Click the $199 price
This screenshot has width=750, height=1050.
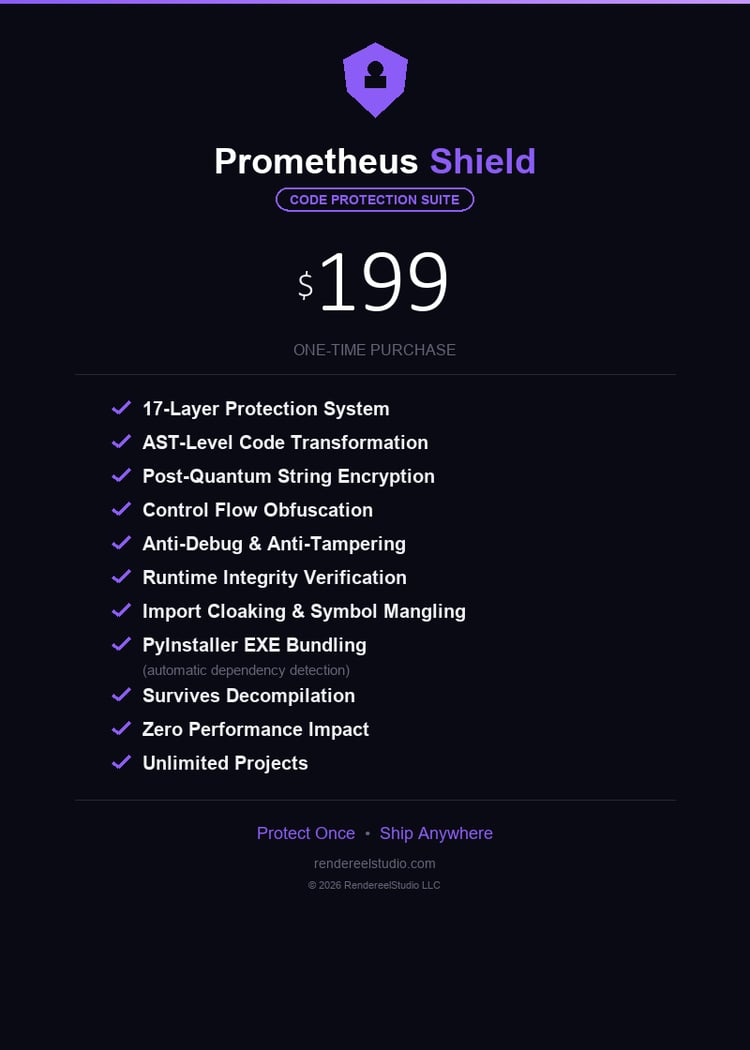click(375, 283)
